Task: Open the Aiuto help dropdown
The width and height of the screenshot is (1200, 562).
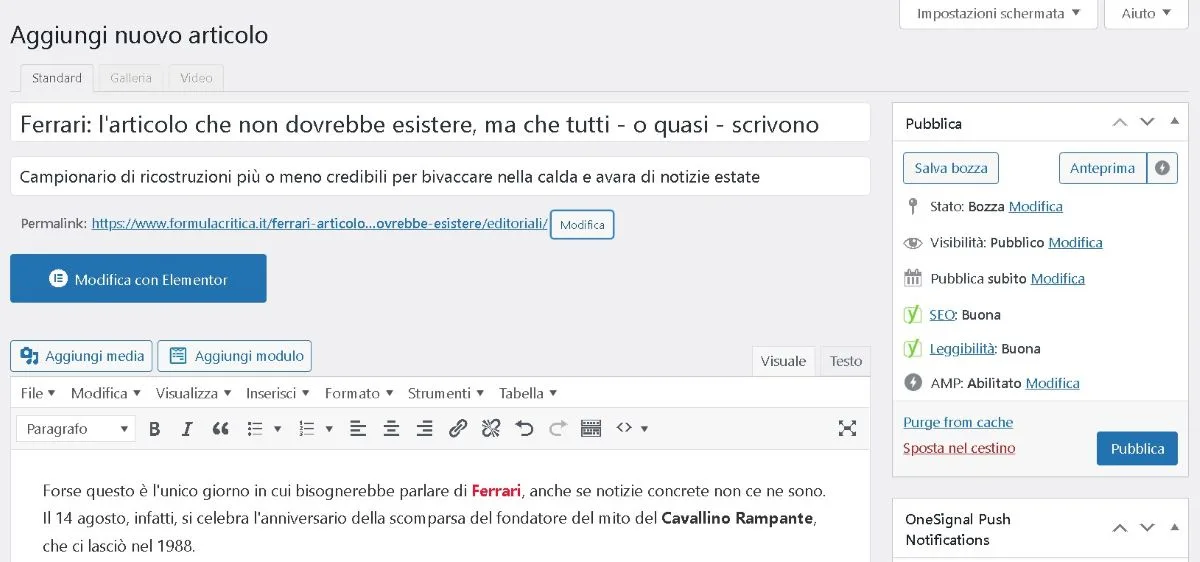Action: pos(1145,14)
